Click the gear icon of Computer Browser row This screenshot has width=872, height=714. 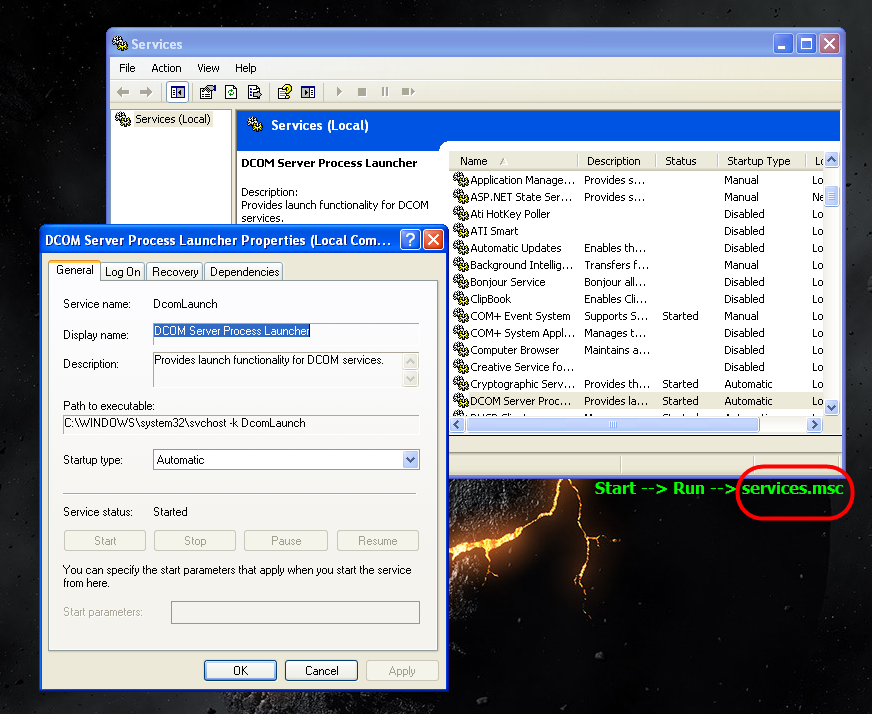[x=460, y=349]
